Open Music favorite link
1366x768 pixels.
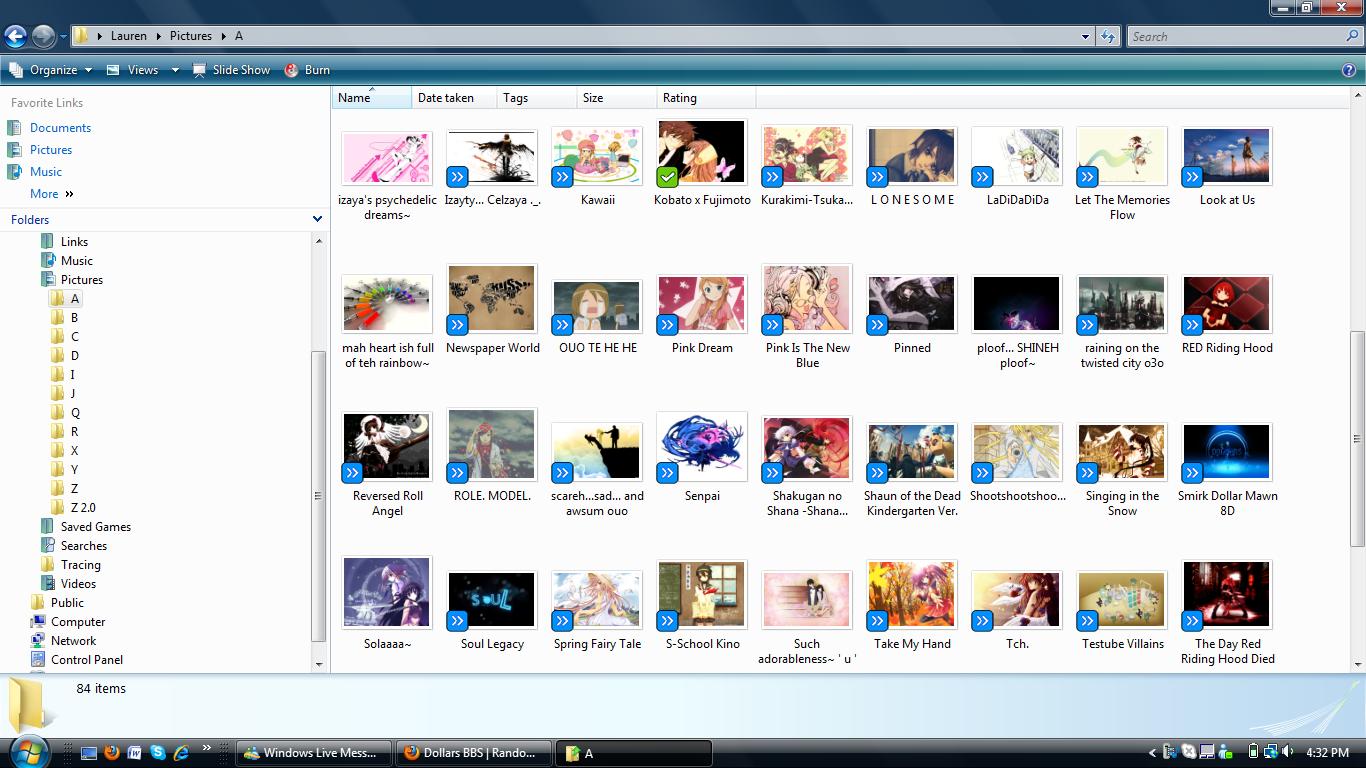coord(46,172)
